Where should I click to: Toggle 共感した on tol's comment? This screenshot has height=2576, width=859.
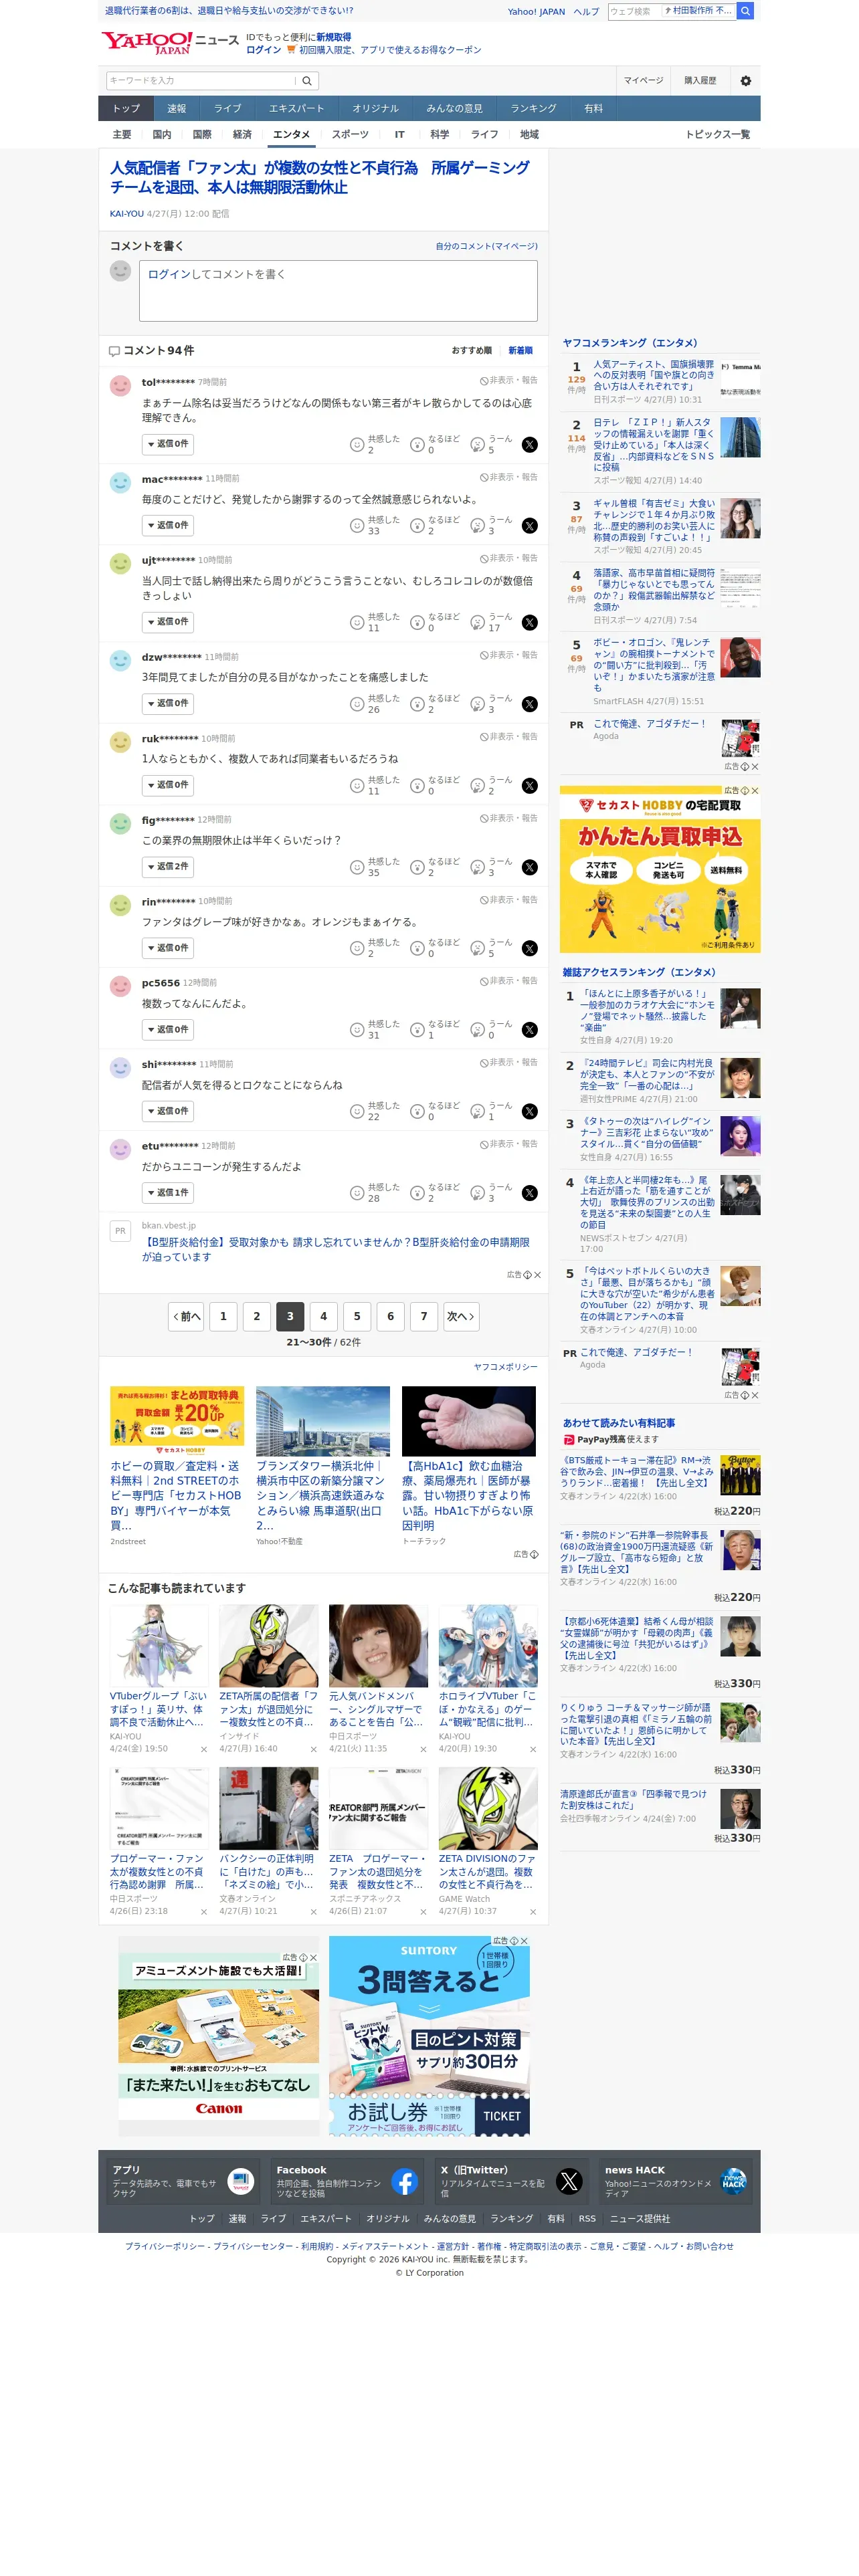[375, 445]
